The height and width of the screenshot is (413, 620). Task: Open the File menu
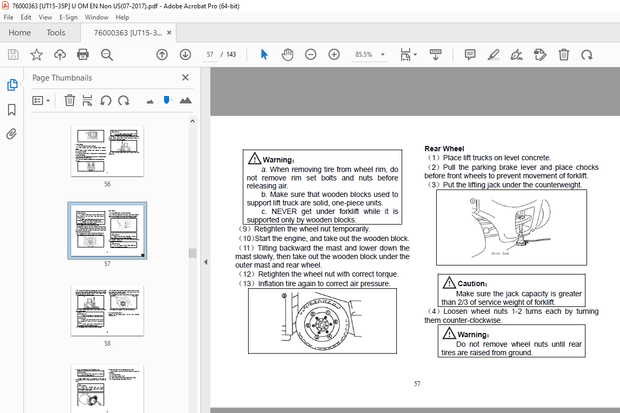(8, 17)
